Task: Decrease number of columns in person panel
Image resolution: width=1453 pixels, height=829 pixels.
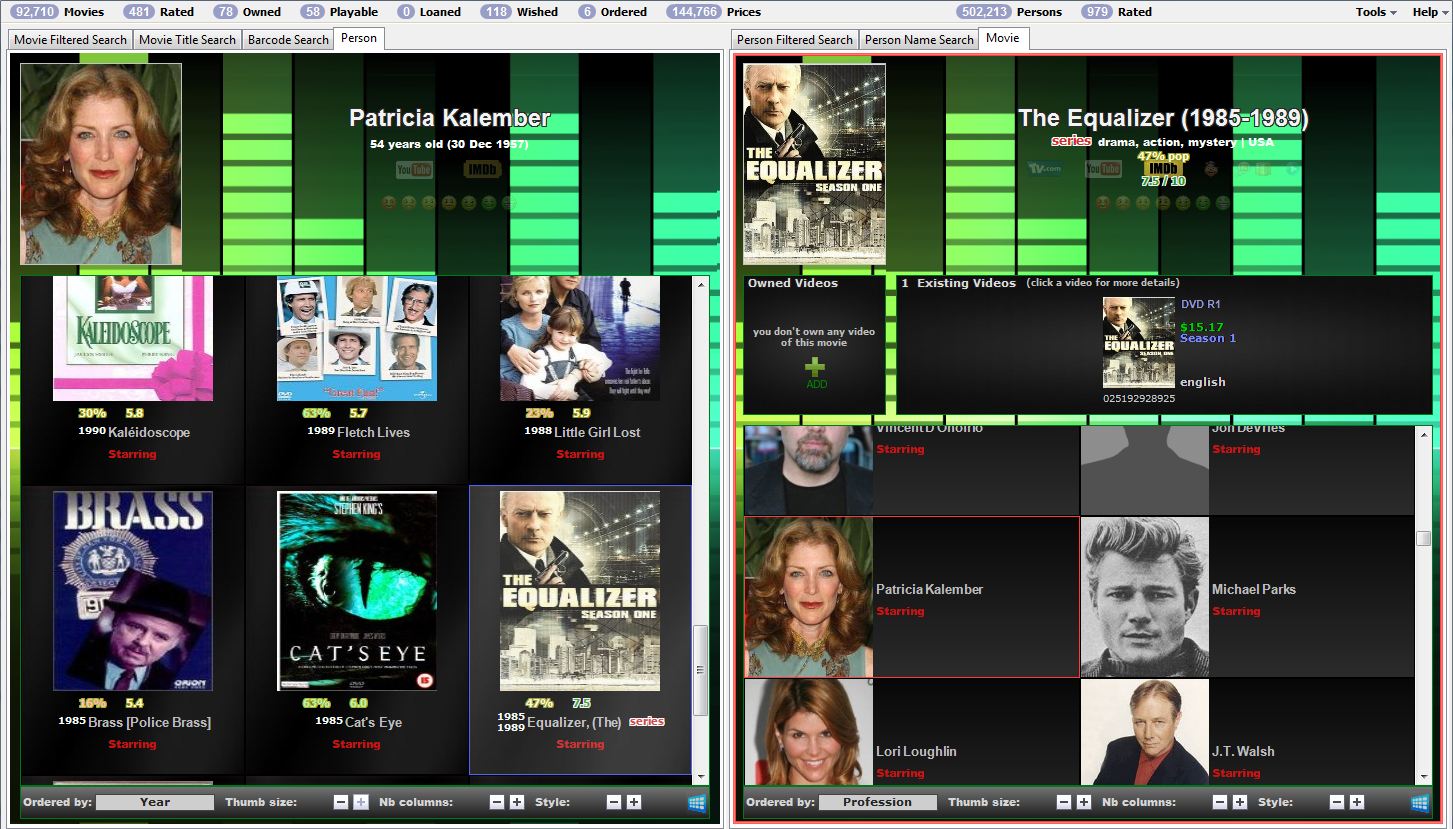Action: 497,802
